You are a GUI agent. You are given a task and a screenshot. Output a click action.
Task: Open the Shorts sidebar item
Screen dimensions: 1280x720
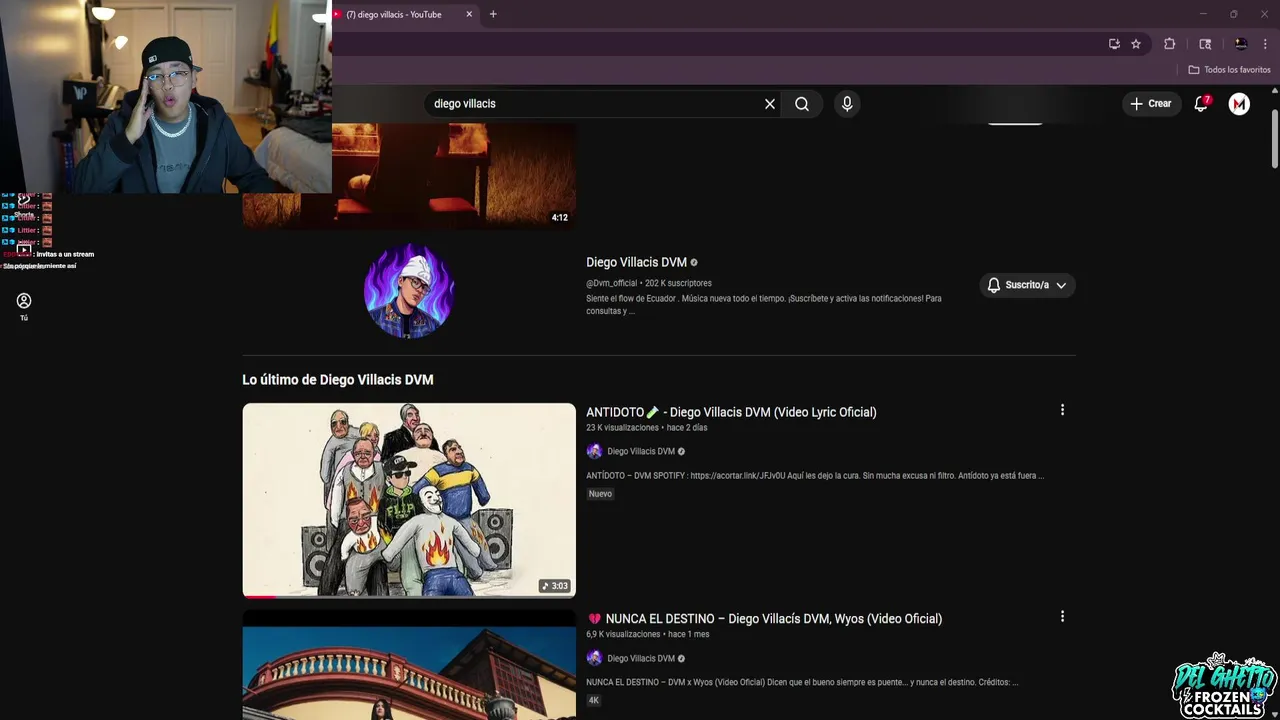[x=24, y=204]
